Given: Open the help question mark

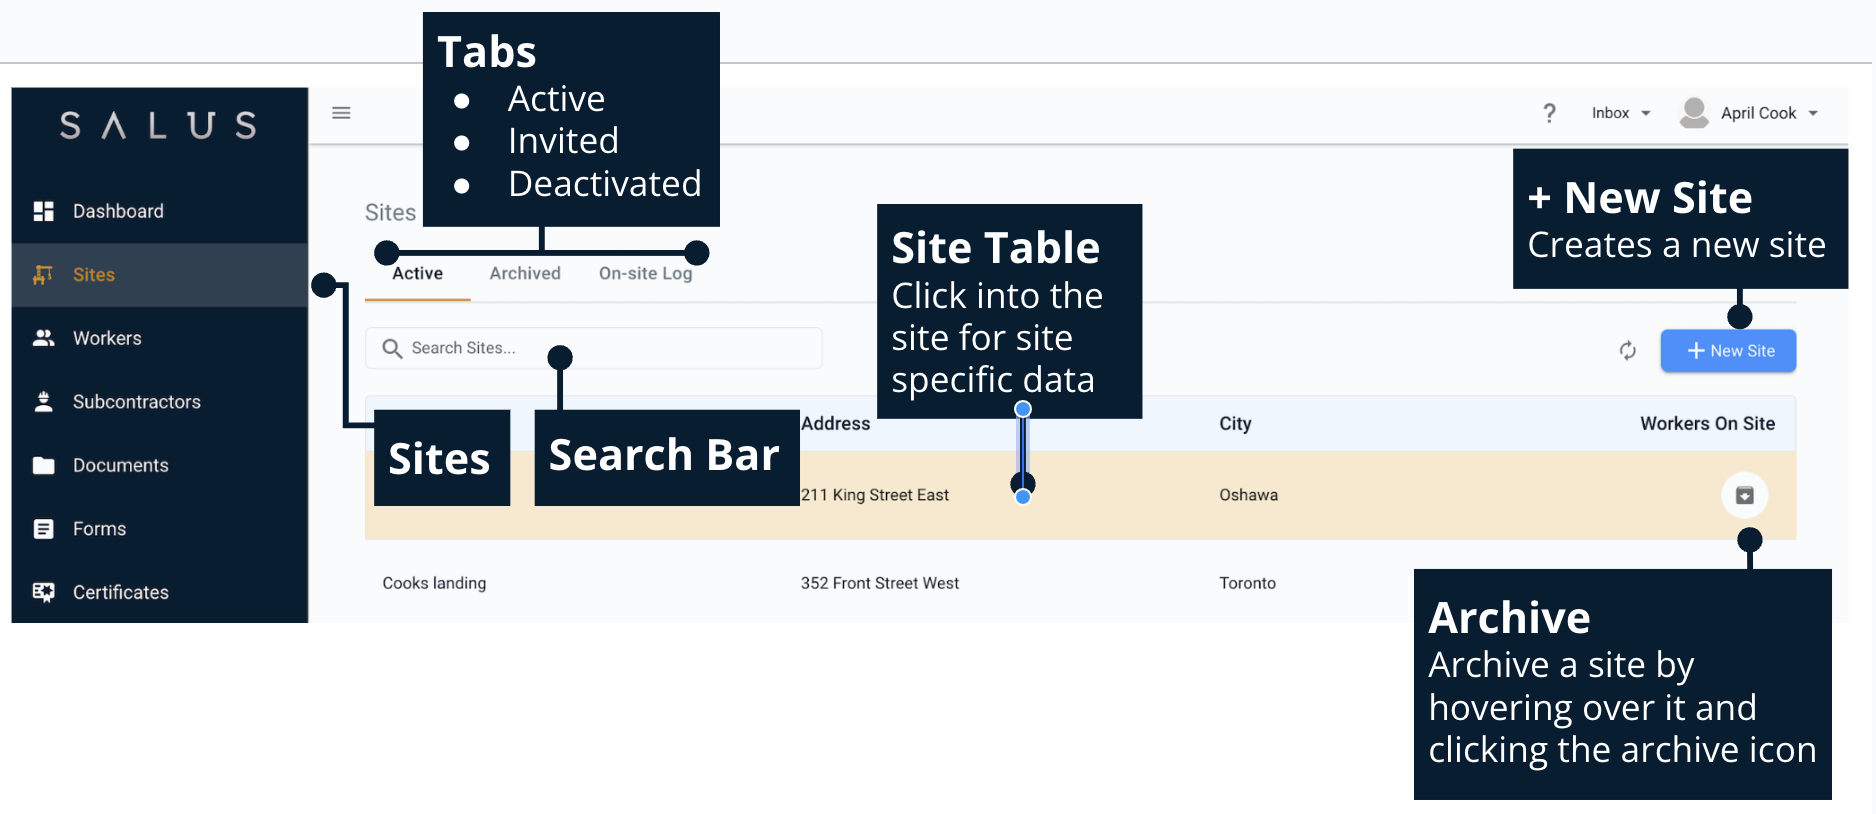Looking at the screenshot, I should pos(1549,113).
